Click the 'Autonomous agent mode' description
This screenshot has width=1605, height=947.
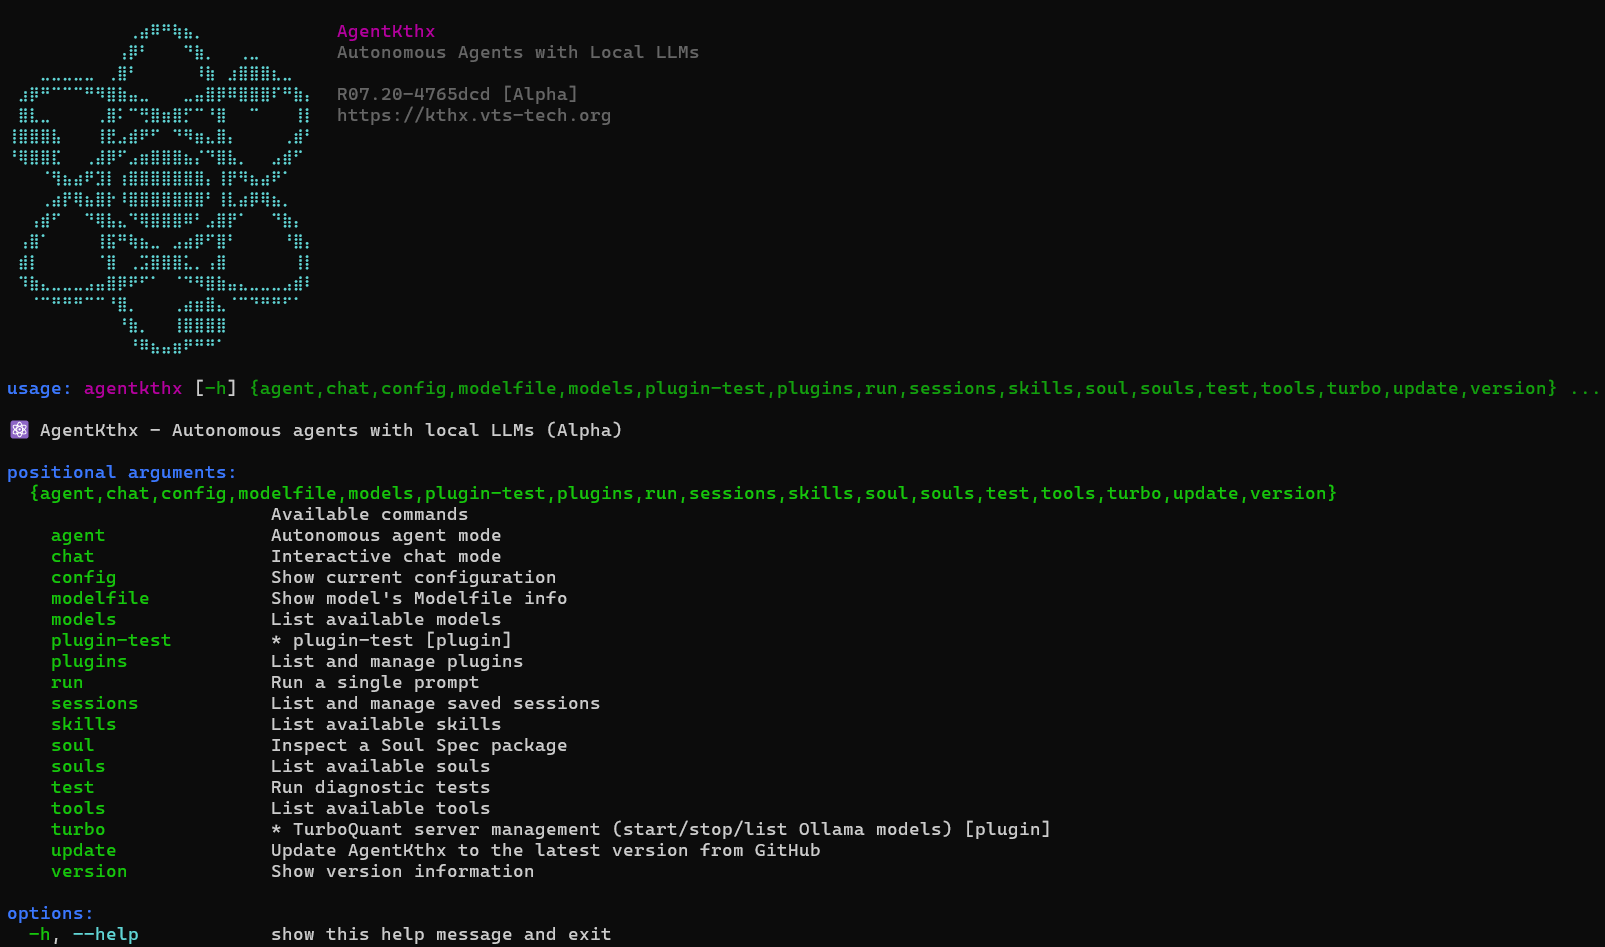click(386, 535)
